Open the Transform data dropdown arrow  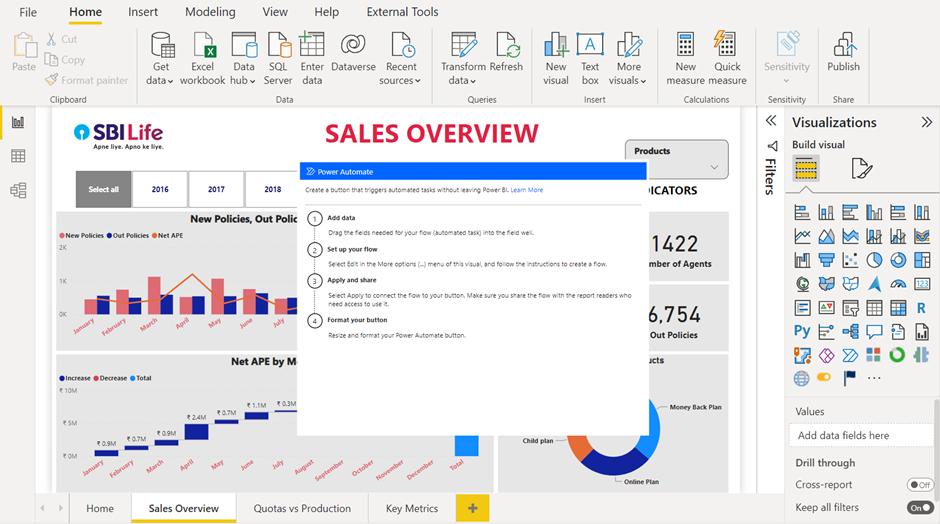tap(473, 81)
